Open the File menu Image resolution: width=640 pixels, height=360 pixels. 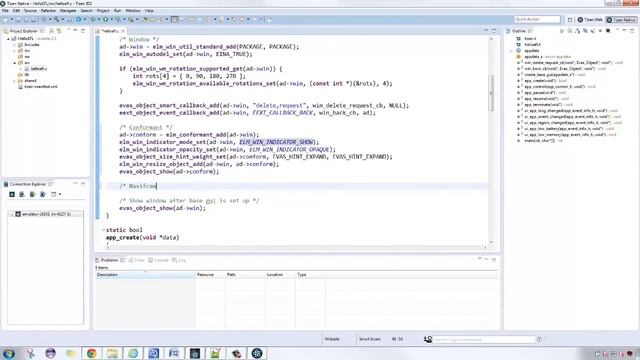tap(5, 11)
